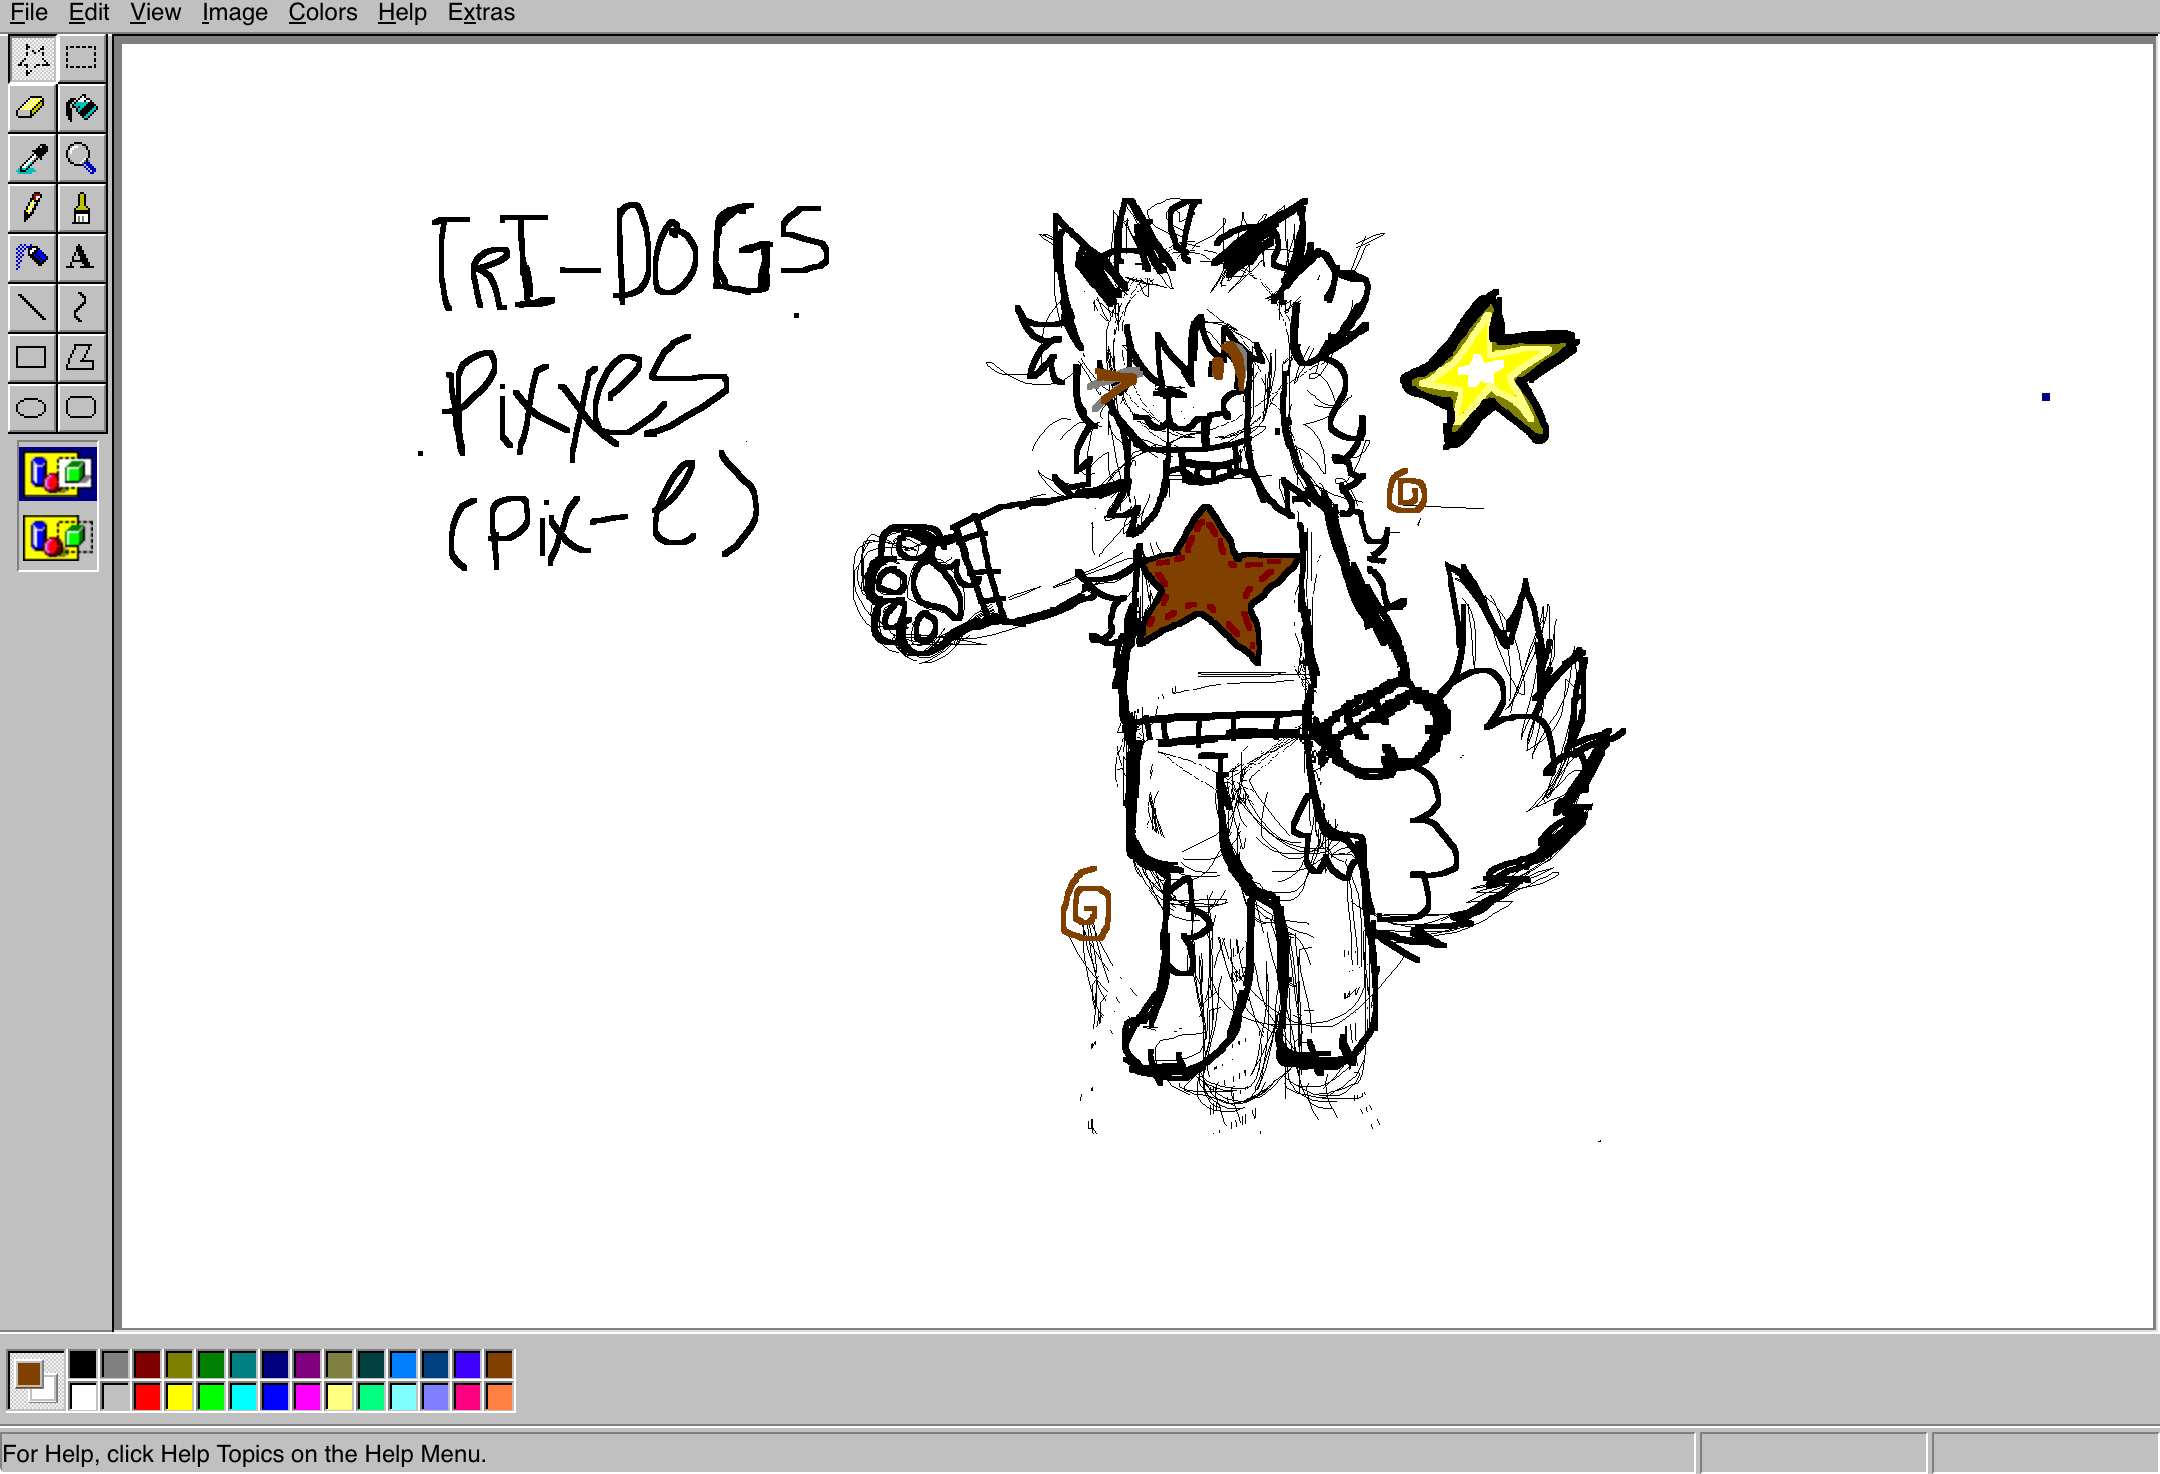
Task: Choose the Fill With Color bucket
Action: coord(81,108)
